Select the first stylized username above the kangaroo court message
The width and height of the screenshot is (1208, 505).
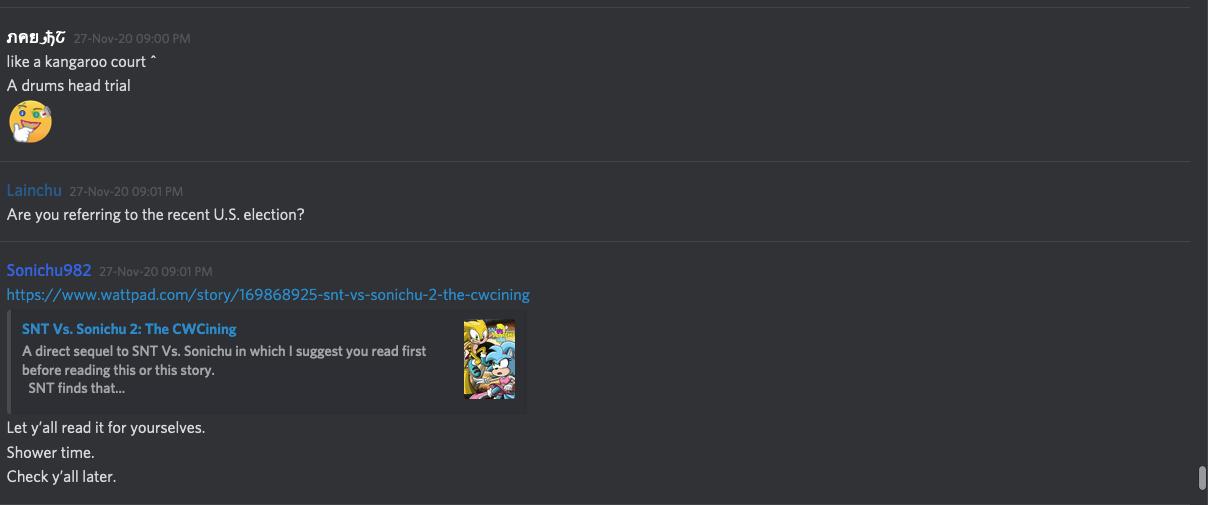(36, 38)
